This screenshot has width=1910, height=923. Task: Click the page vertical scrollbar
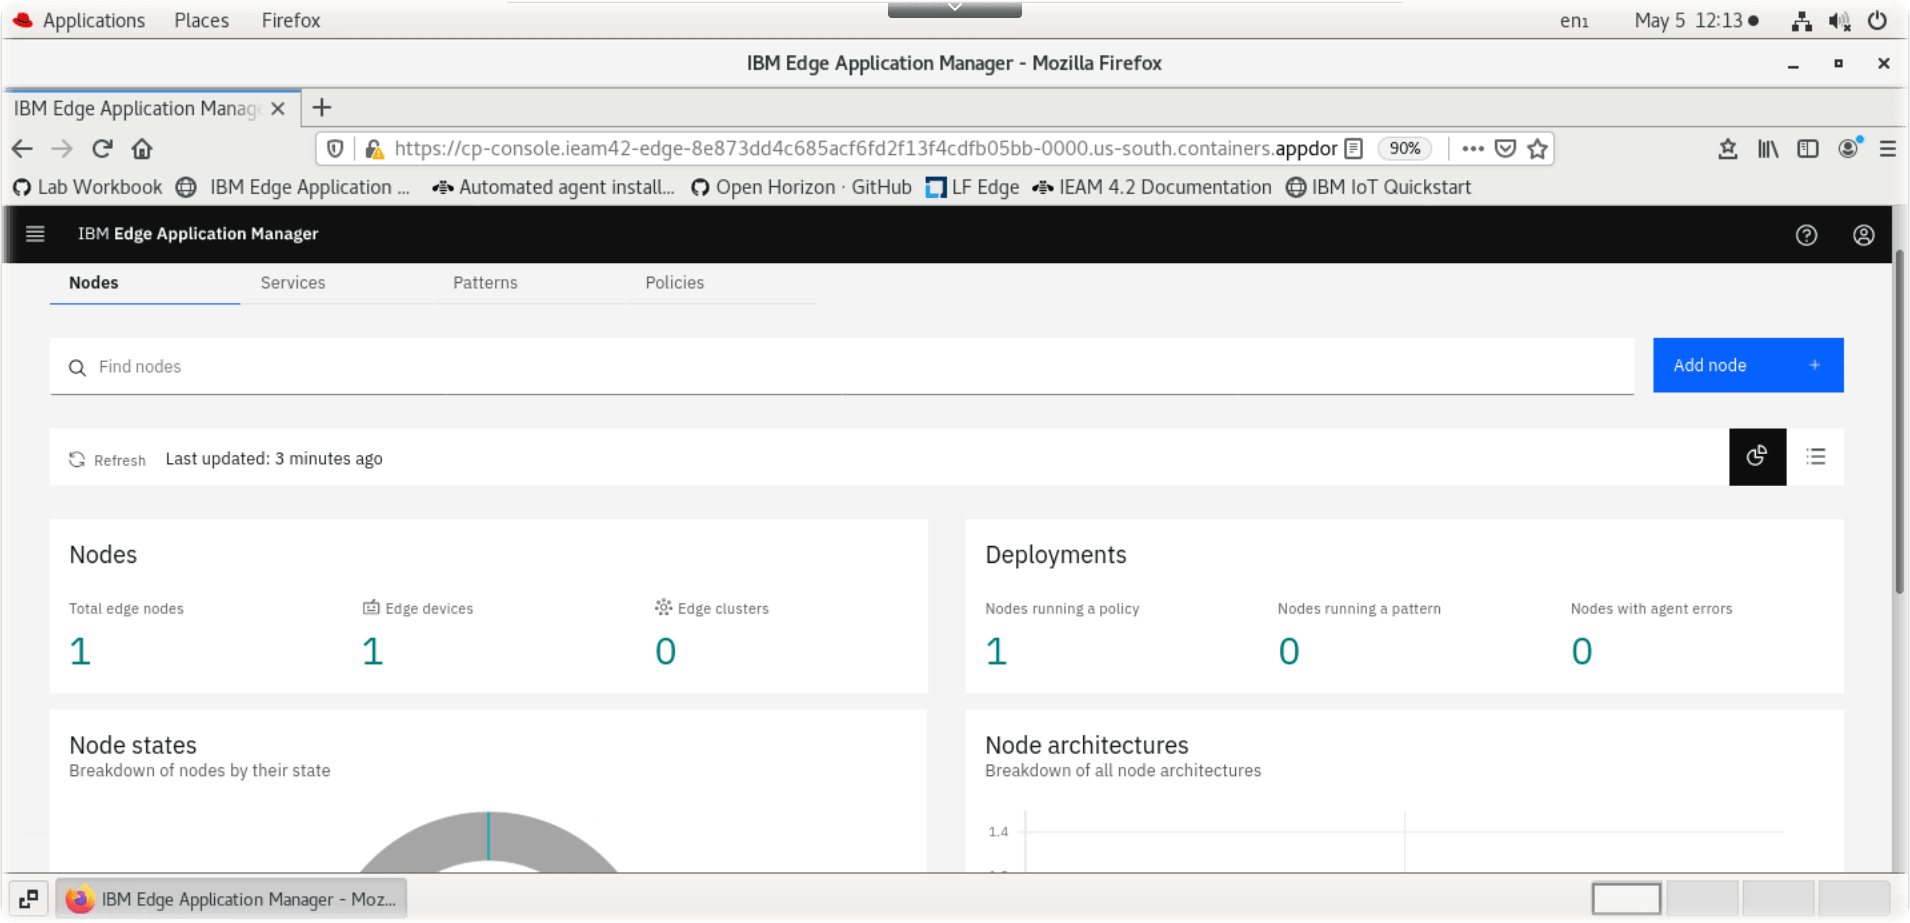pyautogui.click(x=1899, y=422)
